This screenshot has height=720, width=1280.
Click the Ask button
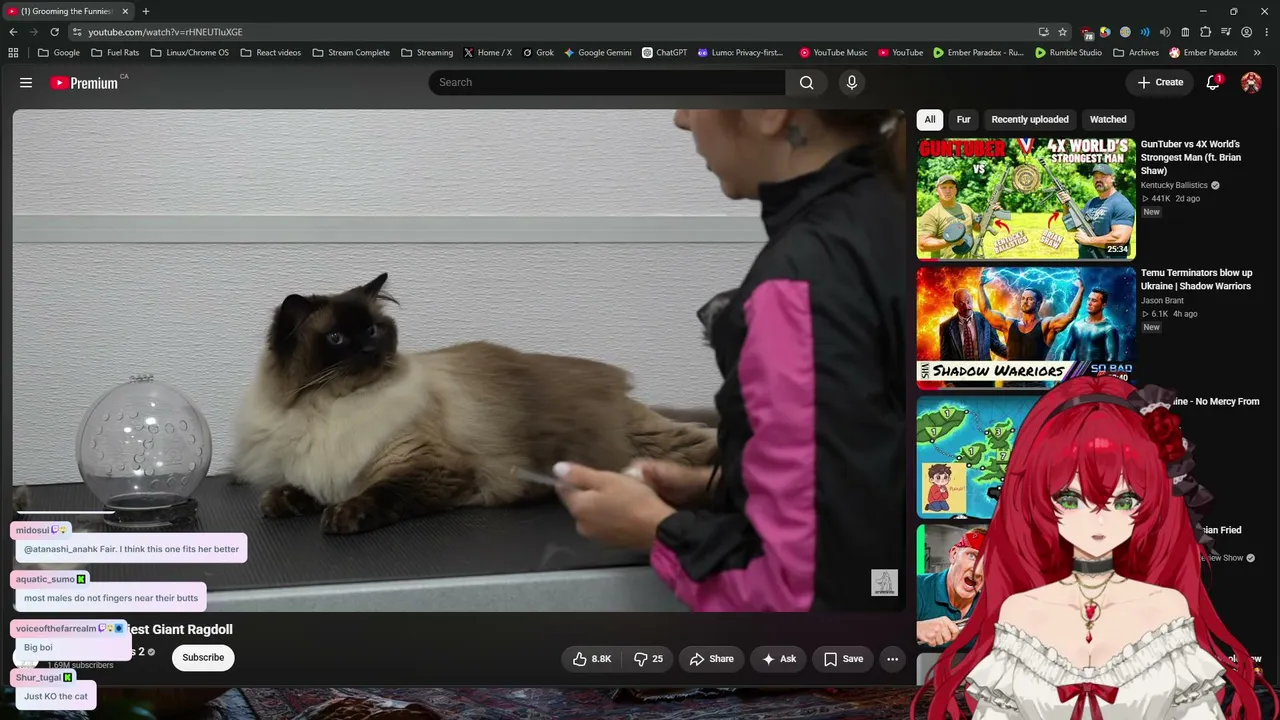point(779,659)
